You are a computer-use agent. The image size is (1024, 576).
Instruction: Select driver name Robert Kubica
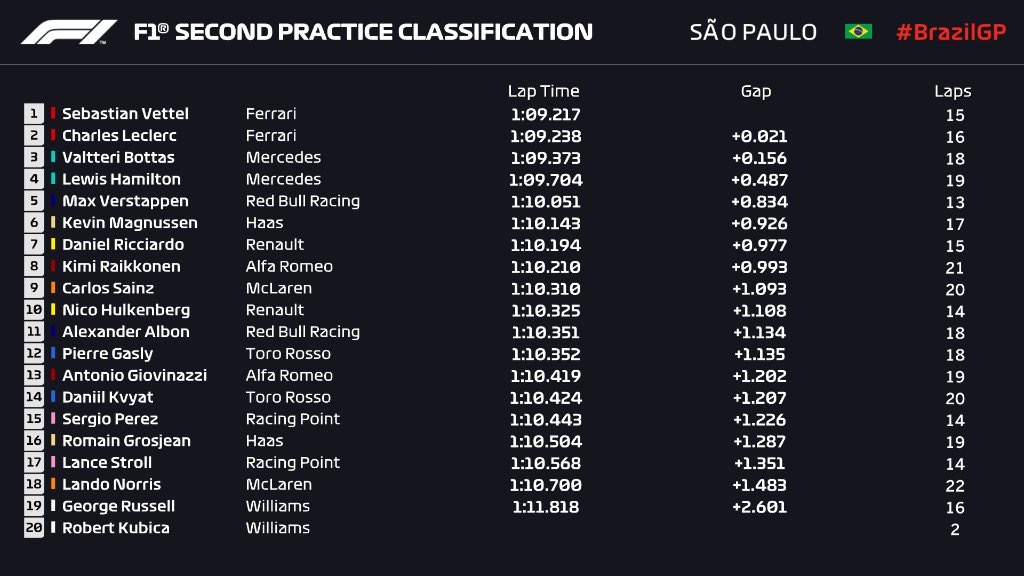116,528
